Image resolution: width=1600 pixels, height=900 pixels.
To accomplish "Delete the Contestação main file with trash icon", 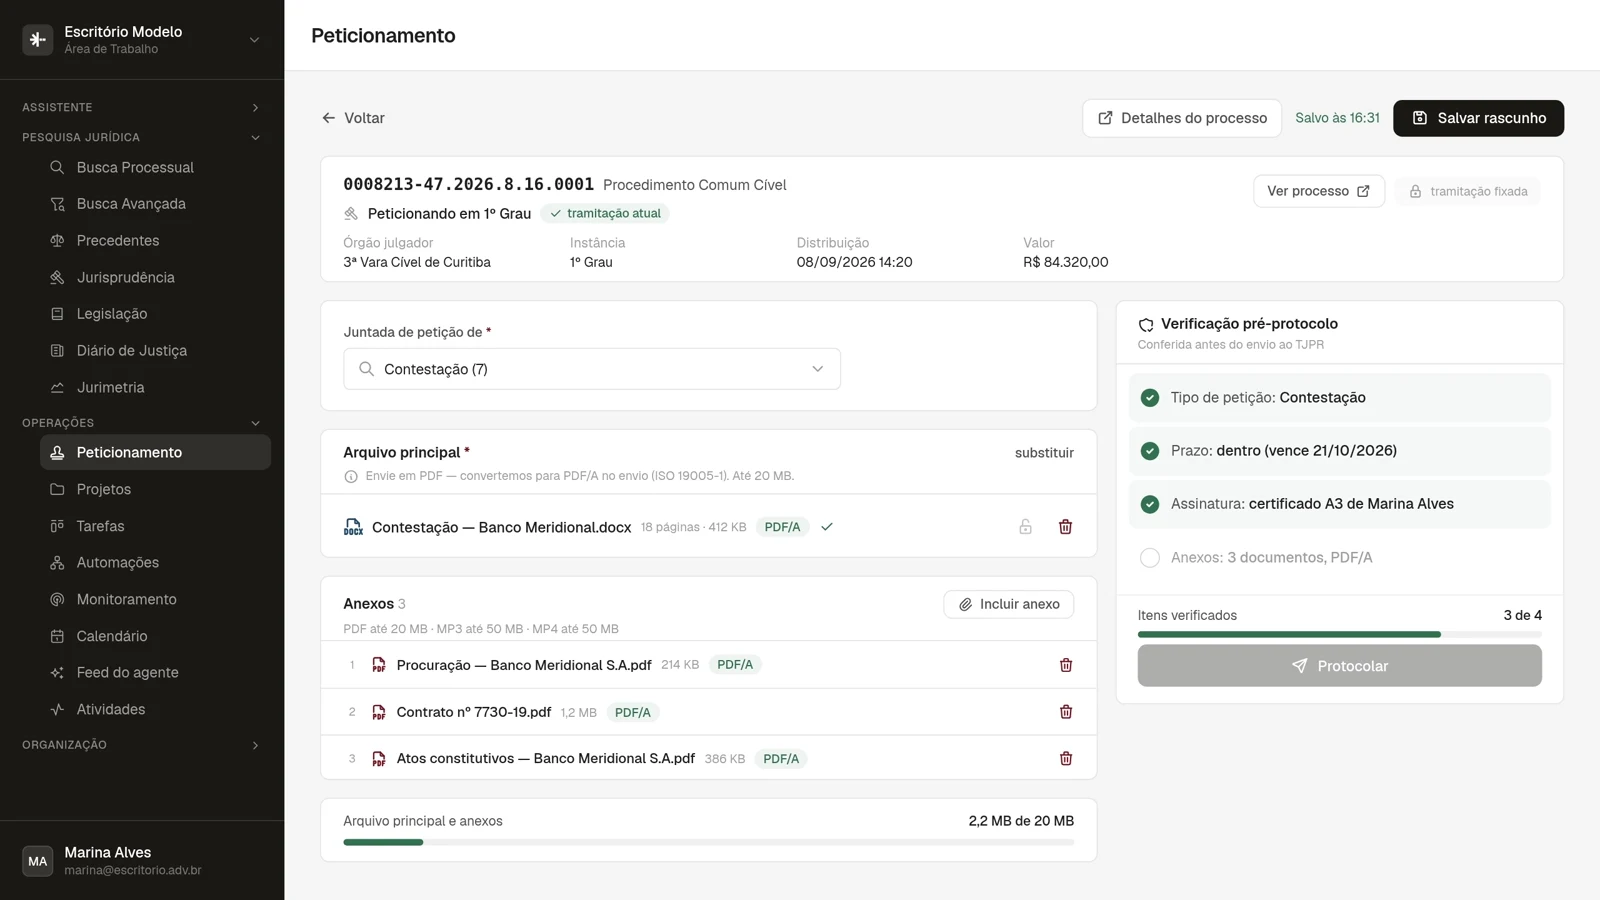I will 1065,527.
